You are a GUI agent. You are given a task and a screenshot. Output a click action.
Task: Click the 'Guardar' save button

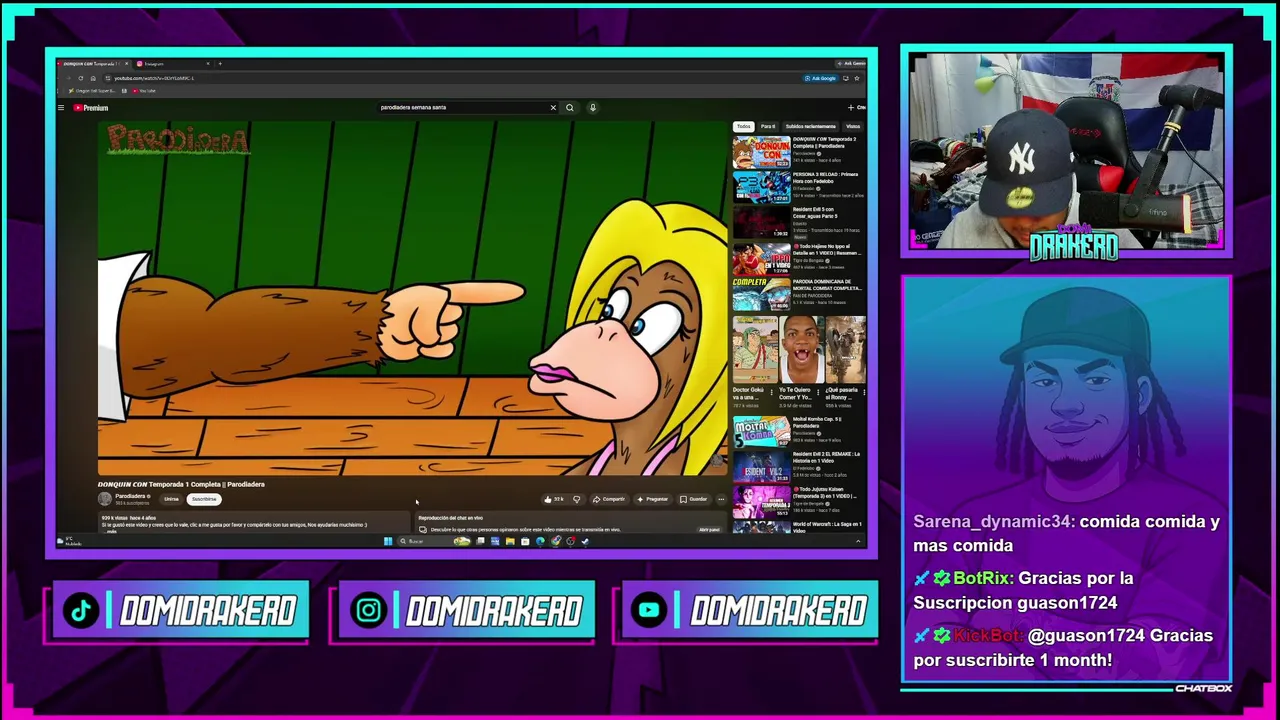pyautogui.click(x=693, y=499)
